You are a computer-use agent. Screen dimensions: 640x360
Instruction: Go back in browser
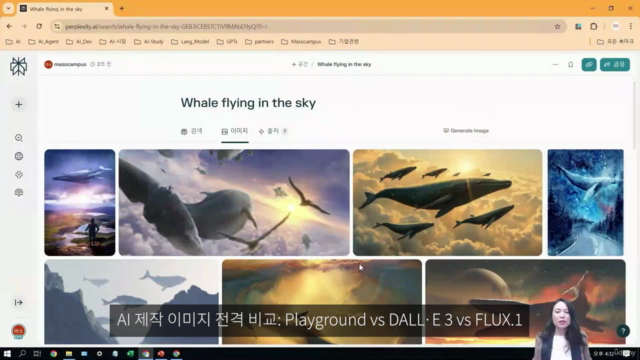9,27
